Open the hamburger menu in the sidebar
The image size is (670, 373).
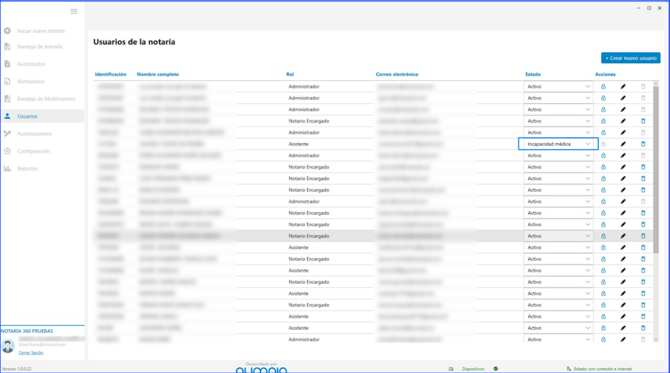tap(74, 12)
